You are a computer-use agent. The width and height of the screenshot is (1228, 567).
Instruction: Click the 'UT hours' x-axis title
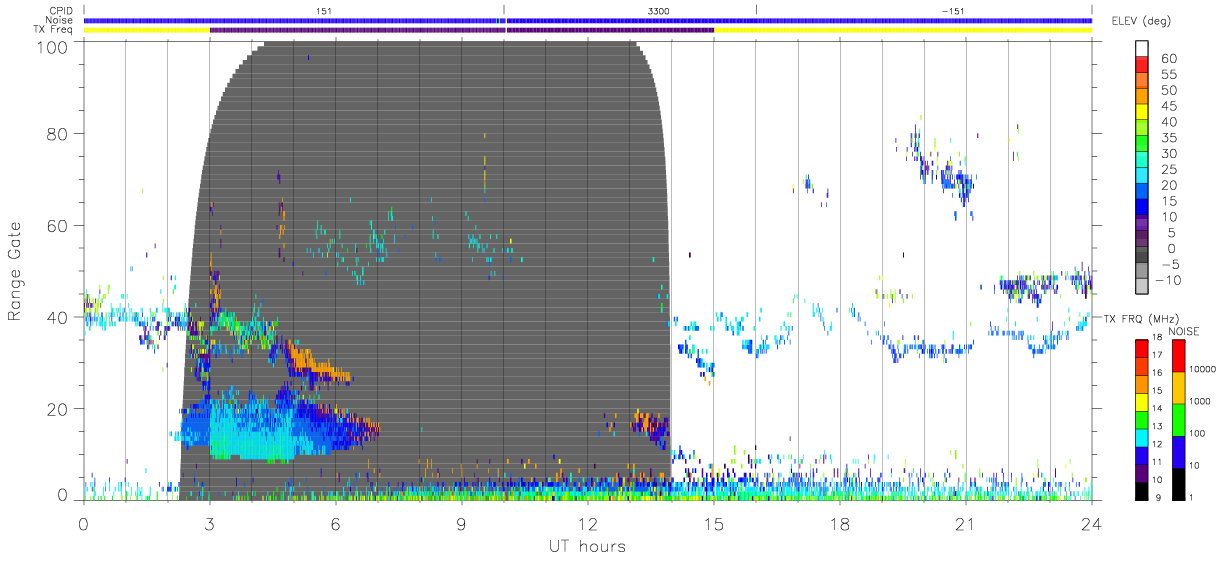(587, 546)
